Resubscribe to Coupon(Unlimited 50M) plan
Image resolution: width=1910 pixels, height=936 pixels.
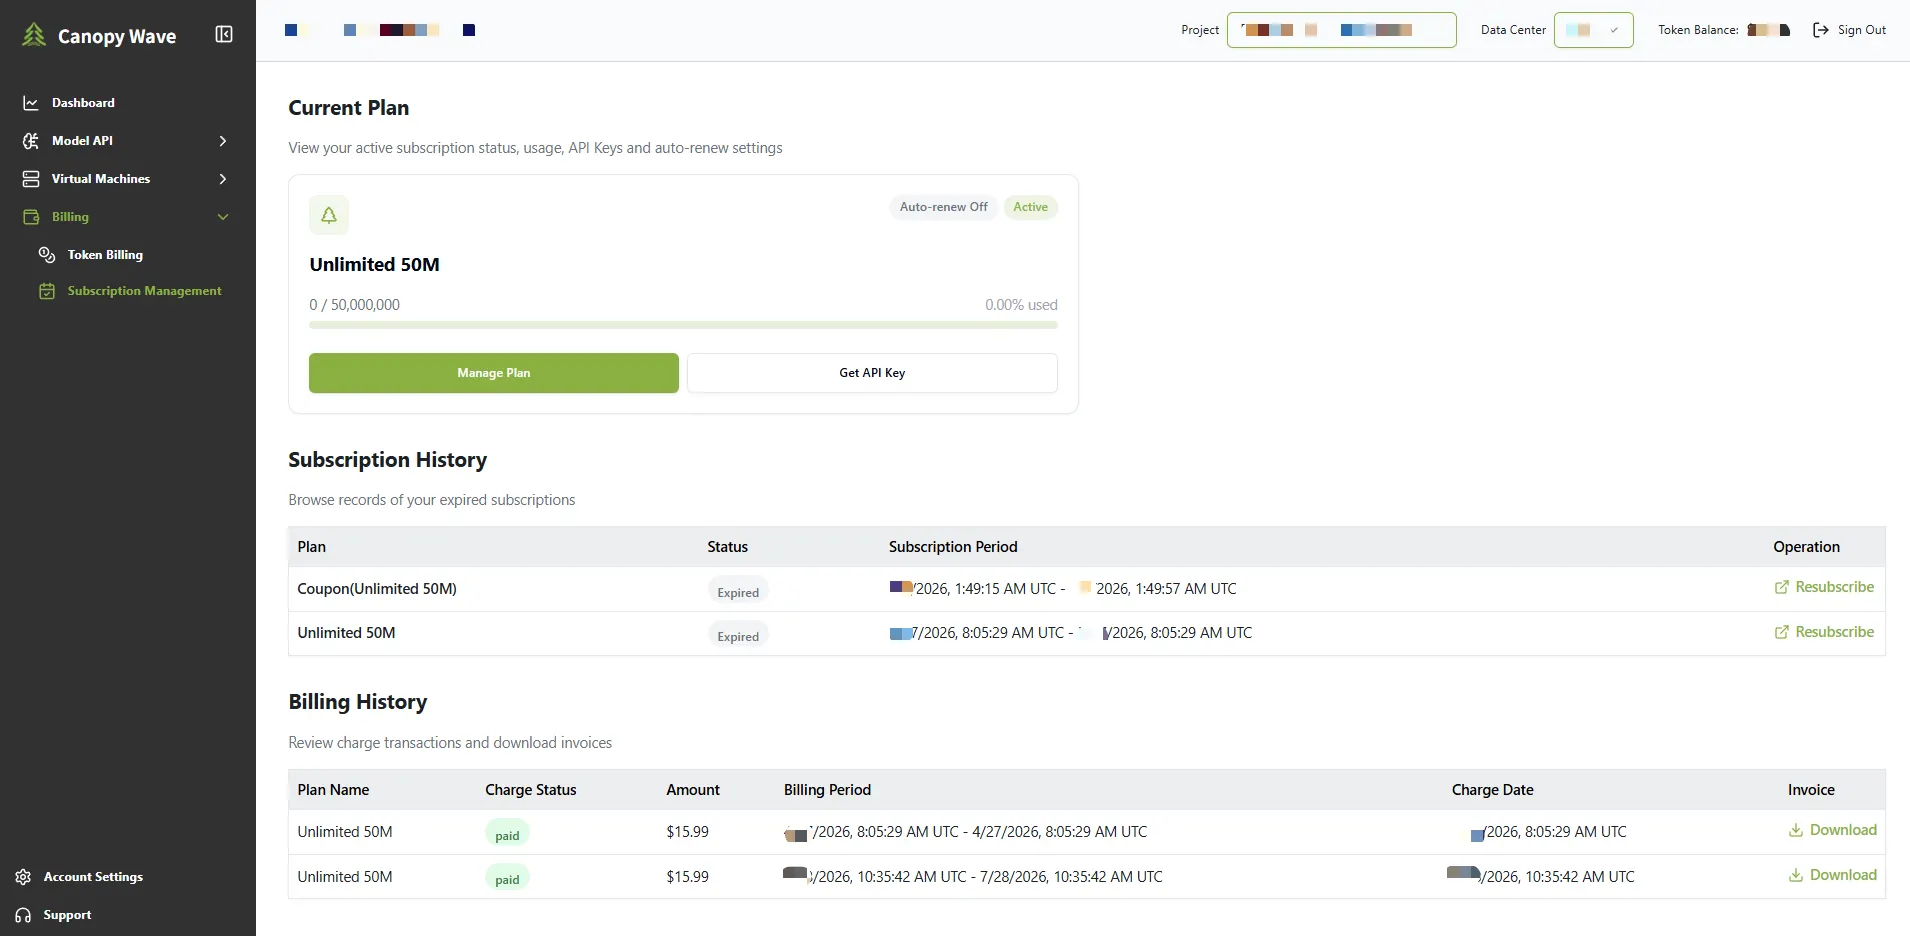[x=1824, y=587]
